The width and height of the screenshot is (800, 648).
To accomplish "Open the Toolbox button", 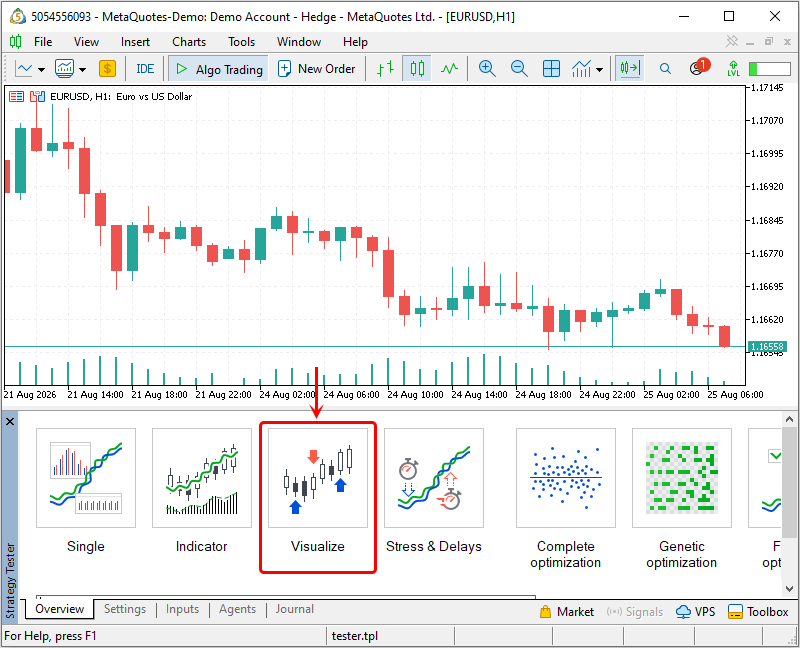I will click(x=758, y=611).
